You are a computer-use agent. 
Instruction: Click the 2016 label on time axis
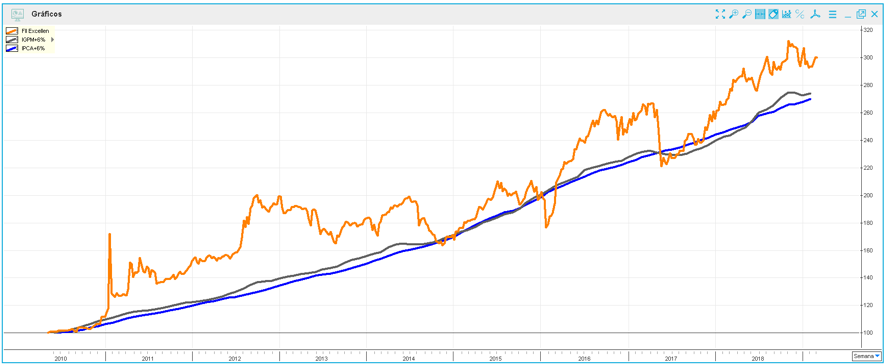pos(584,358)
